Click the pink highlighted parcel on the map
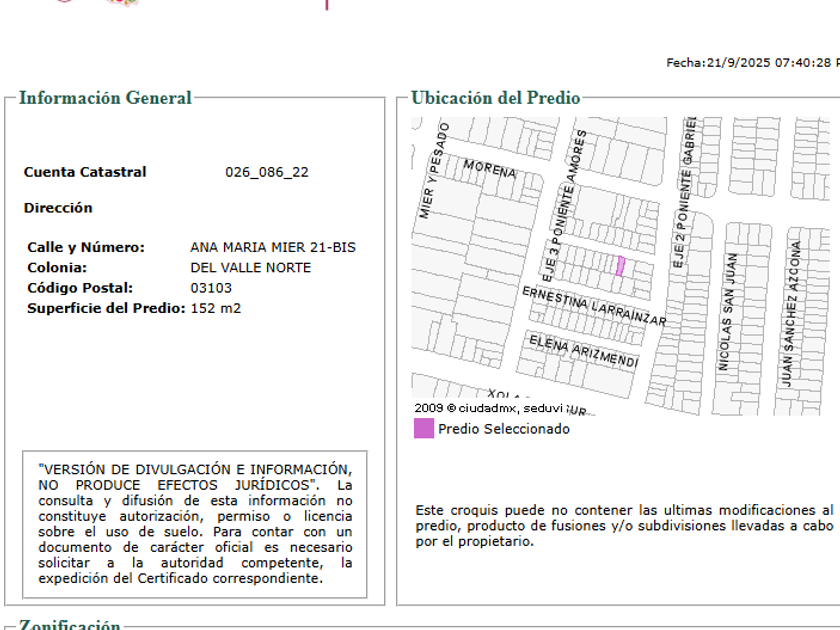Screen dimensions: 840x630 pos(620,266)
